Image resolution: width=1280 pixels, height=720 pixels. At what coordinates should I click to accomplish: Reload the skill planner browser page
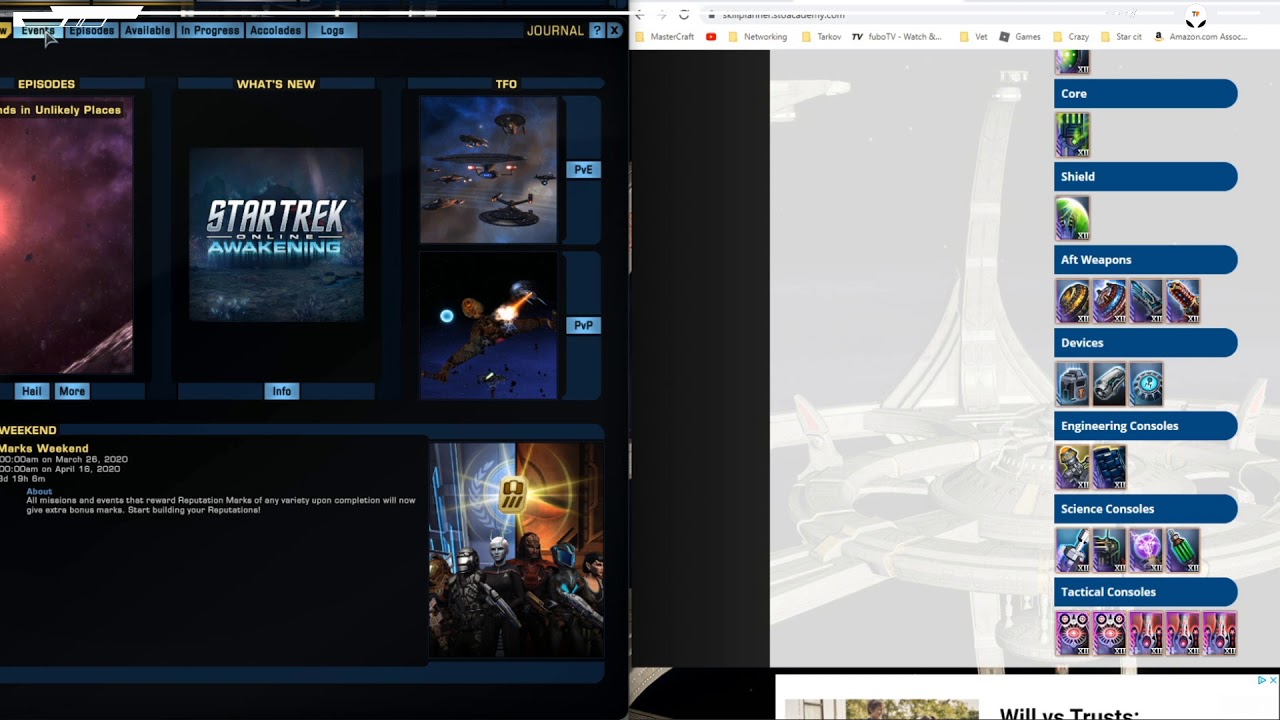coord(684,14)
